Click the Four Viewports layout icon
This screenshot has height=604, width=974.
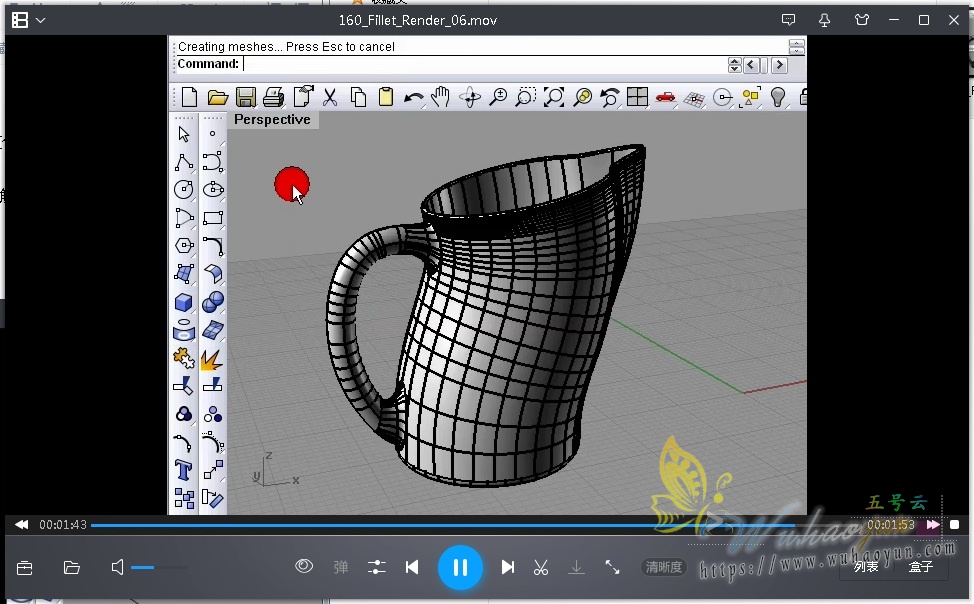click(637, 97)
